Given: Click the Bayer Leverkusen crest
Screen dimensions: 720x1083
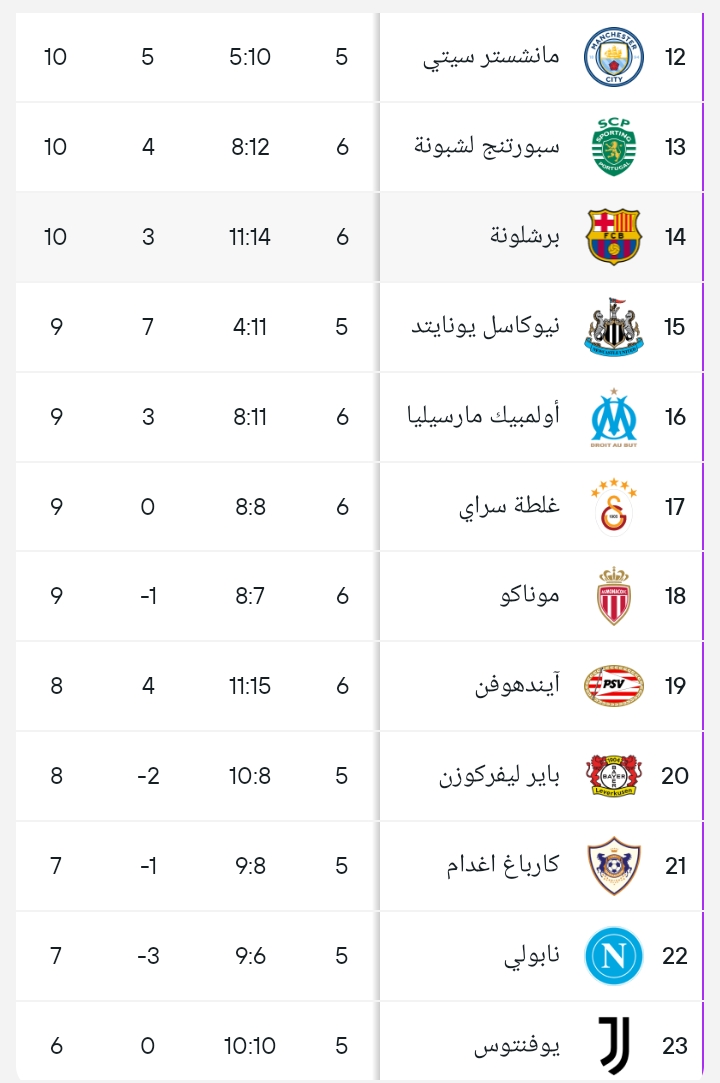Looking at the screenshot, I should [614, 776].
